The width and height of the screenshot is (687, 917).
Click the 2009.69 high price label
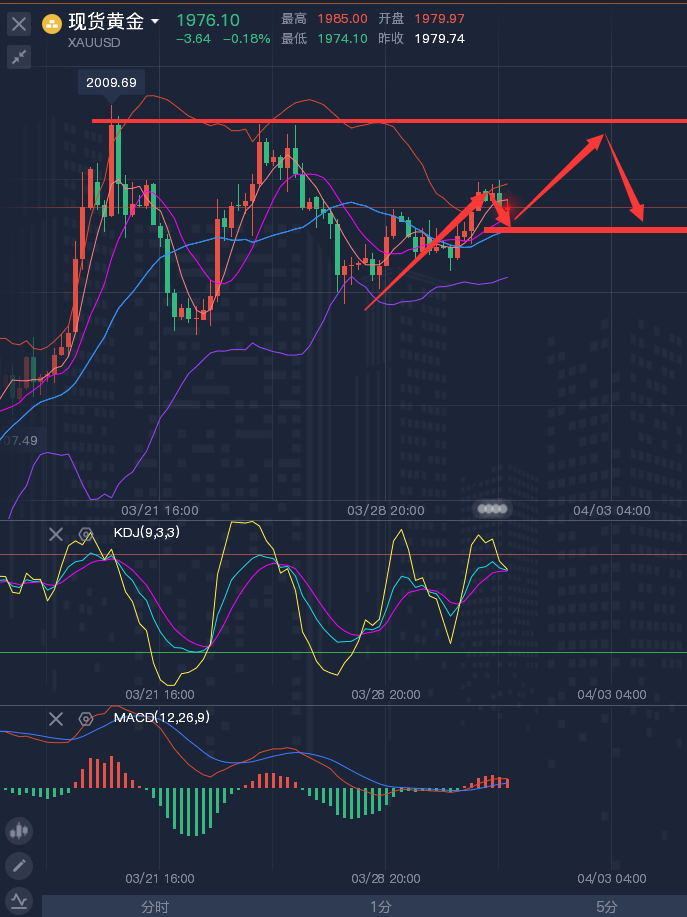[111, 82]
